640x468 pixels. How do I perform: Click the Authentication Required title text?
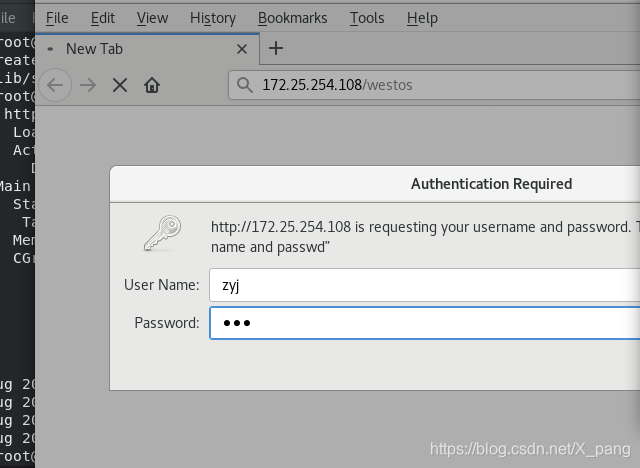(491, 184)
